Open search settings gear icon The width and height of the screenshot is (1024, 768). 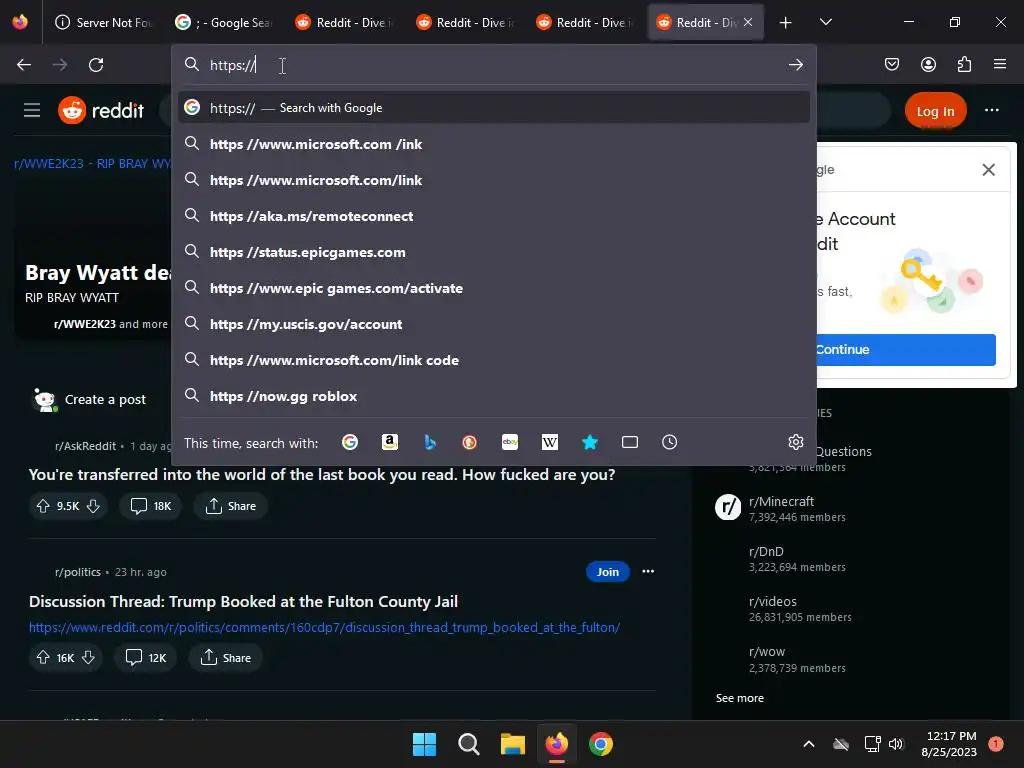795,442
